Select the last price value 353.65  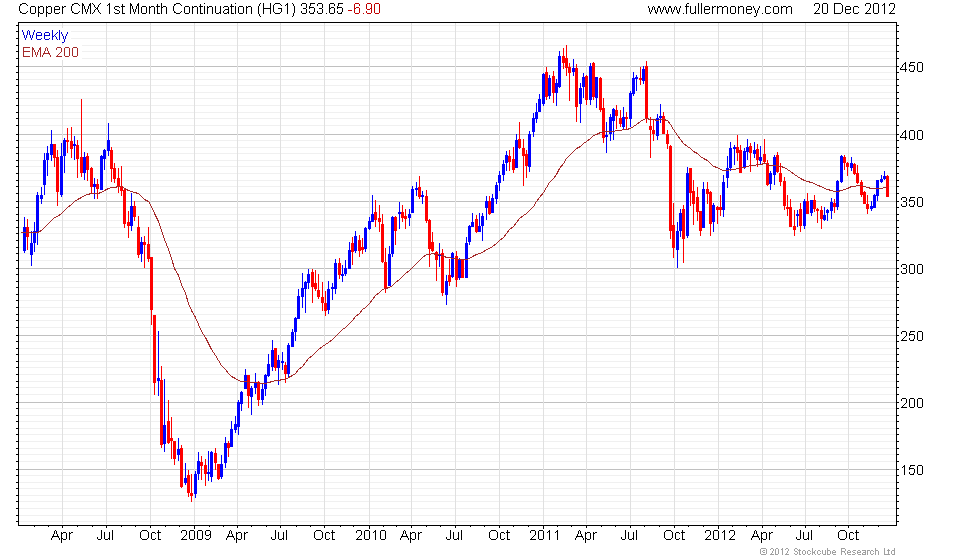(321, 9)
